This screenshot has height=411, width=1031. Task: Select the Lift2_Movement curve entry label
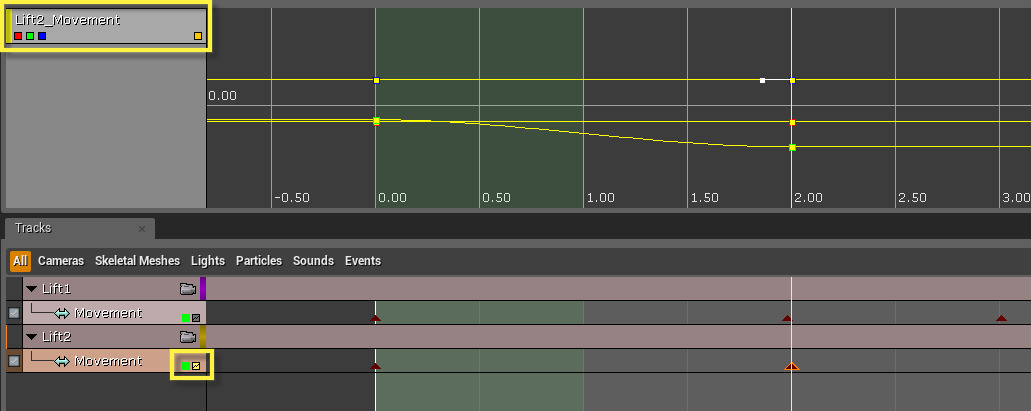pos(67,20)
